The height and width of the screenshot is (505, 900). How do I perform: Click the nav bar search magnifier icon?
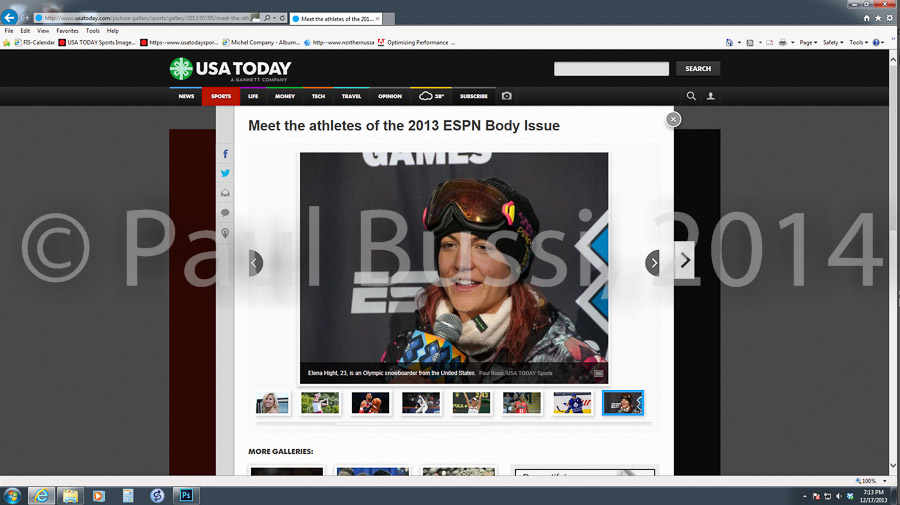tap(691, 96)
